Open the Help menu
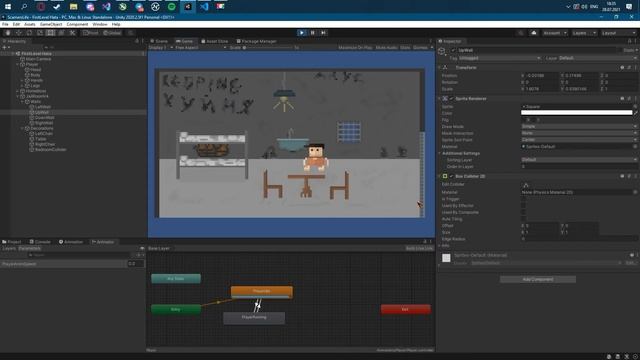640x360 pixels. pos(116,24)
